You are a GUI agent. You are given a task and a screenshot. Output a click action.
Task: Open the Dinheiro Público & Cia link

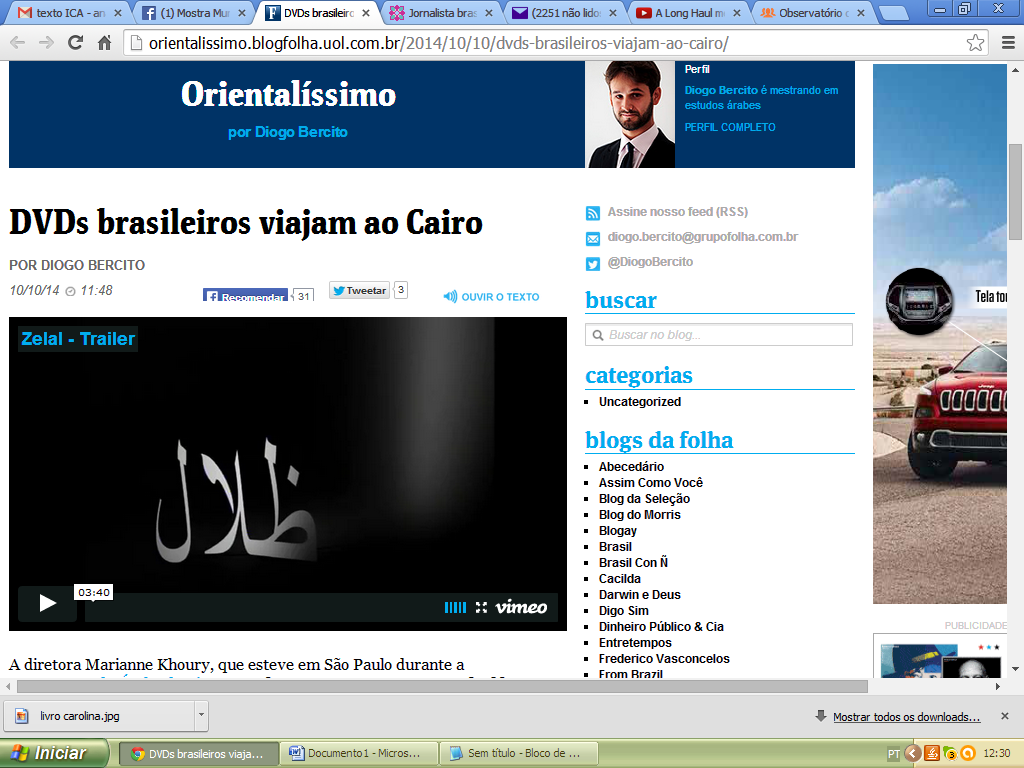click(662, 626)
